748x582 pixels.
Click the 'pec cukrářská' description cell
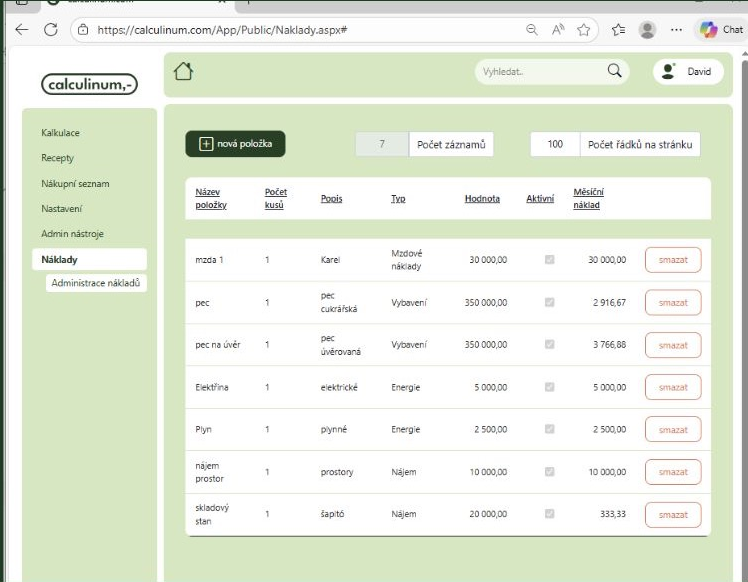coord(339,302)
